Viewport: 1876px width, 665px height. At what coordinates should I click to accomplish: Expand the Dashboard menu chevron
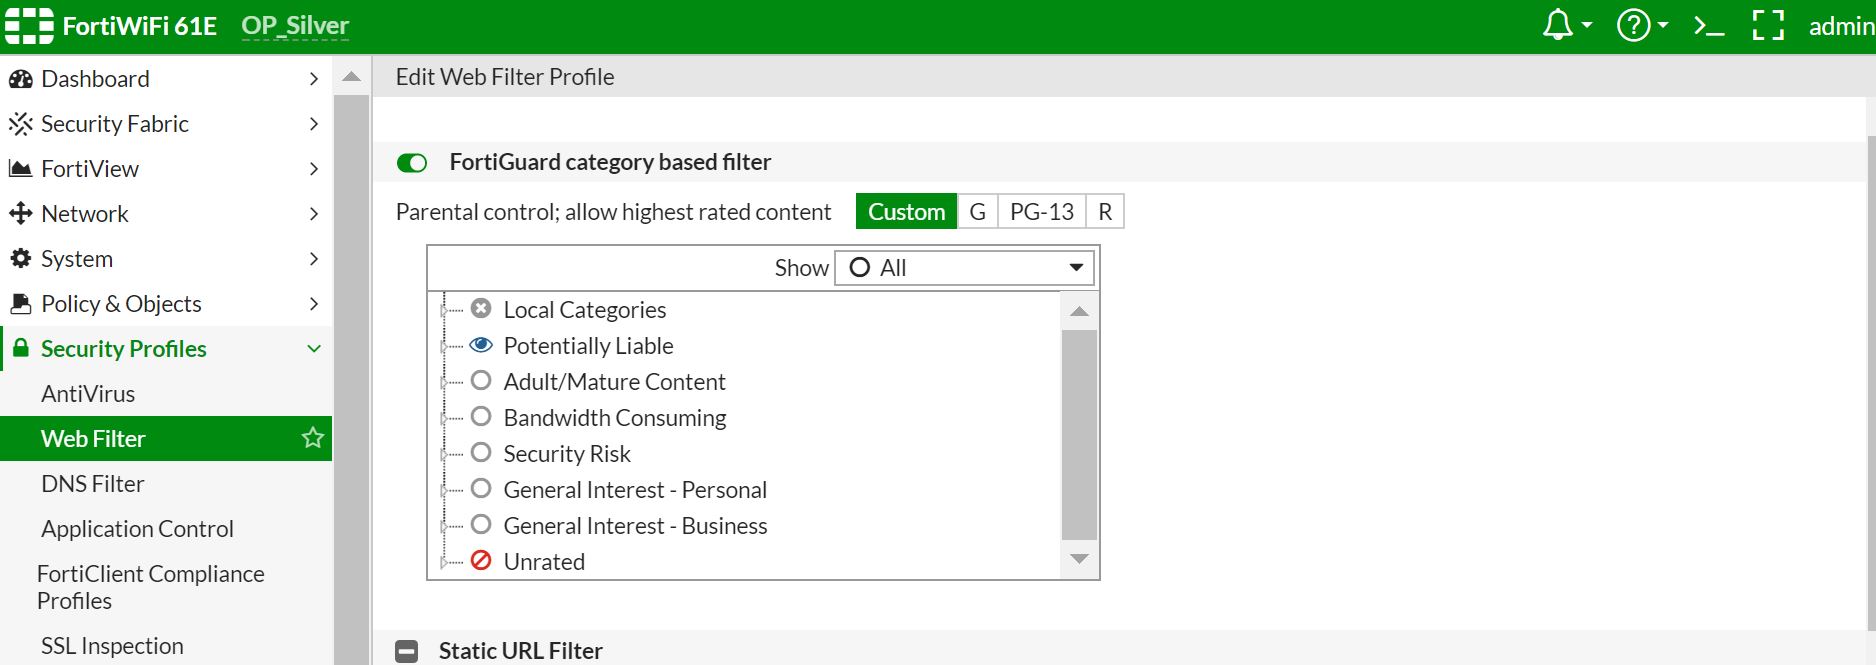pyautogui.click(x=313, y=79)
